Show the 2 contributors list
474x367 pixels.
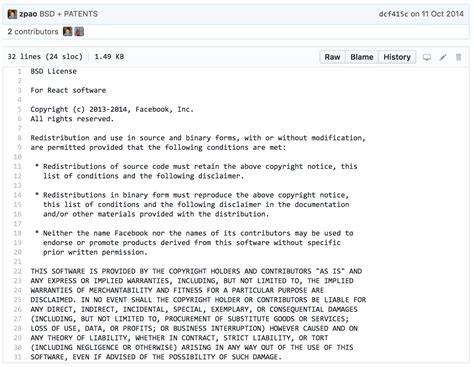(33, 32)
